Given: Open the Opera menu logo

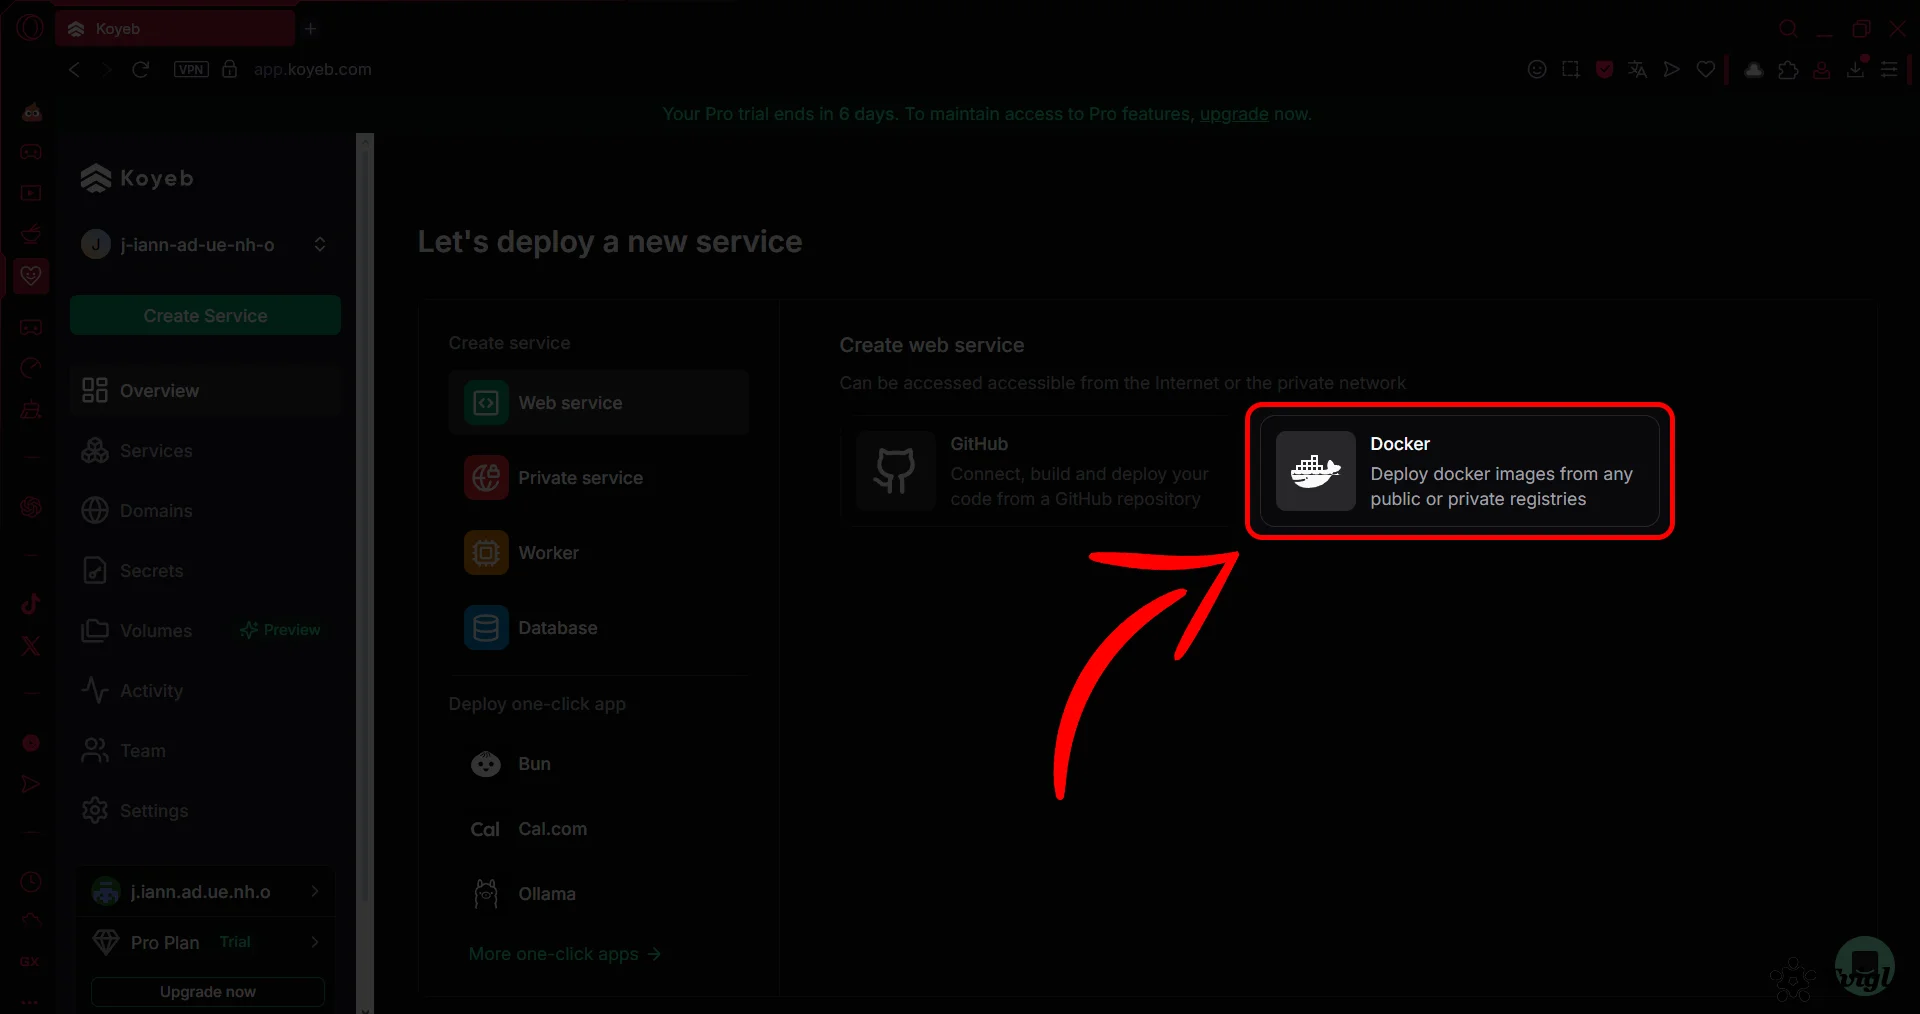Looking at the screenshot, I should [x=30, y=28].
